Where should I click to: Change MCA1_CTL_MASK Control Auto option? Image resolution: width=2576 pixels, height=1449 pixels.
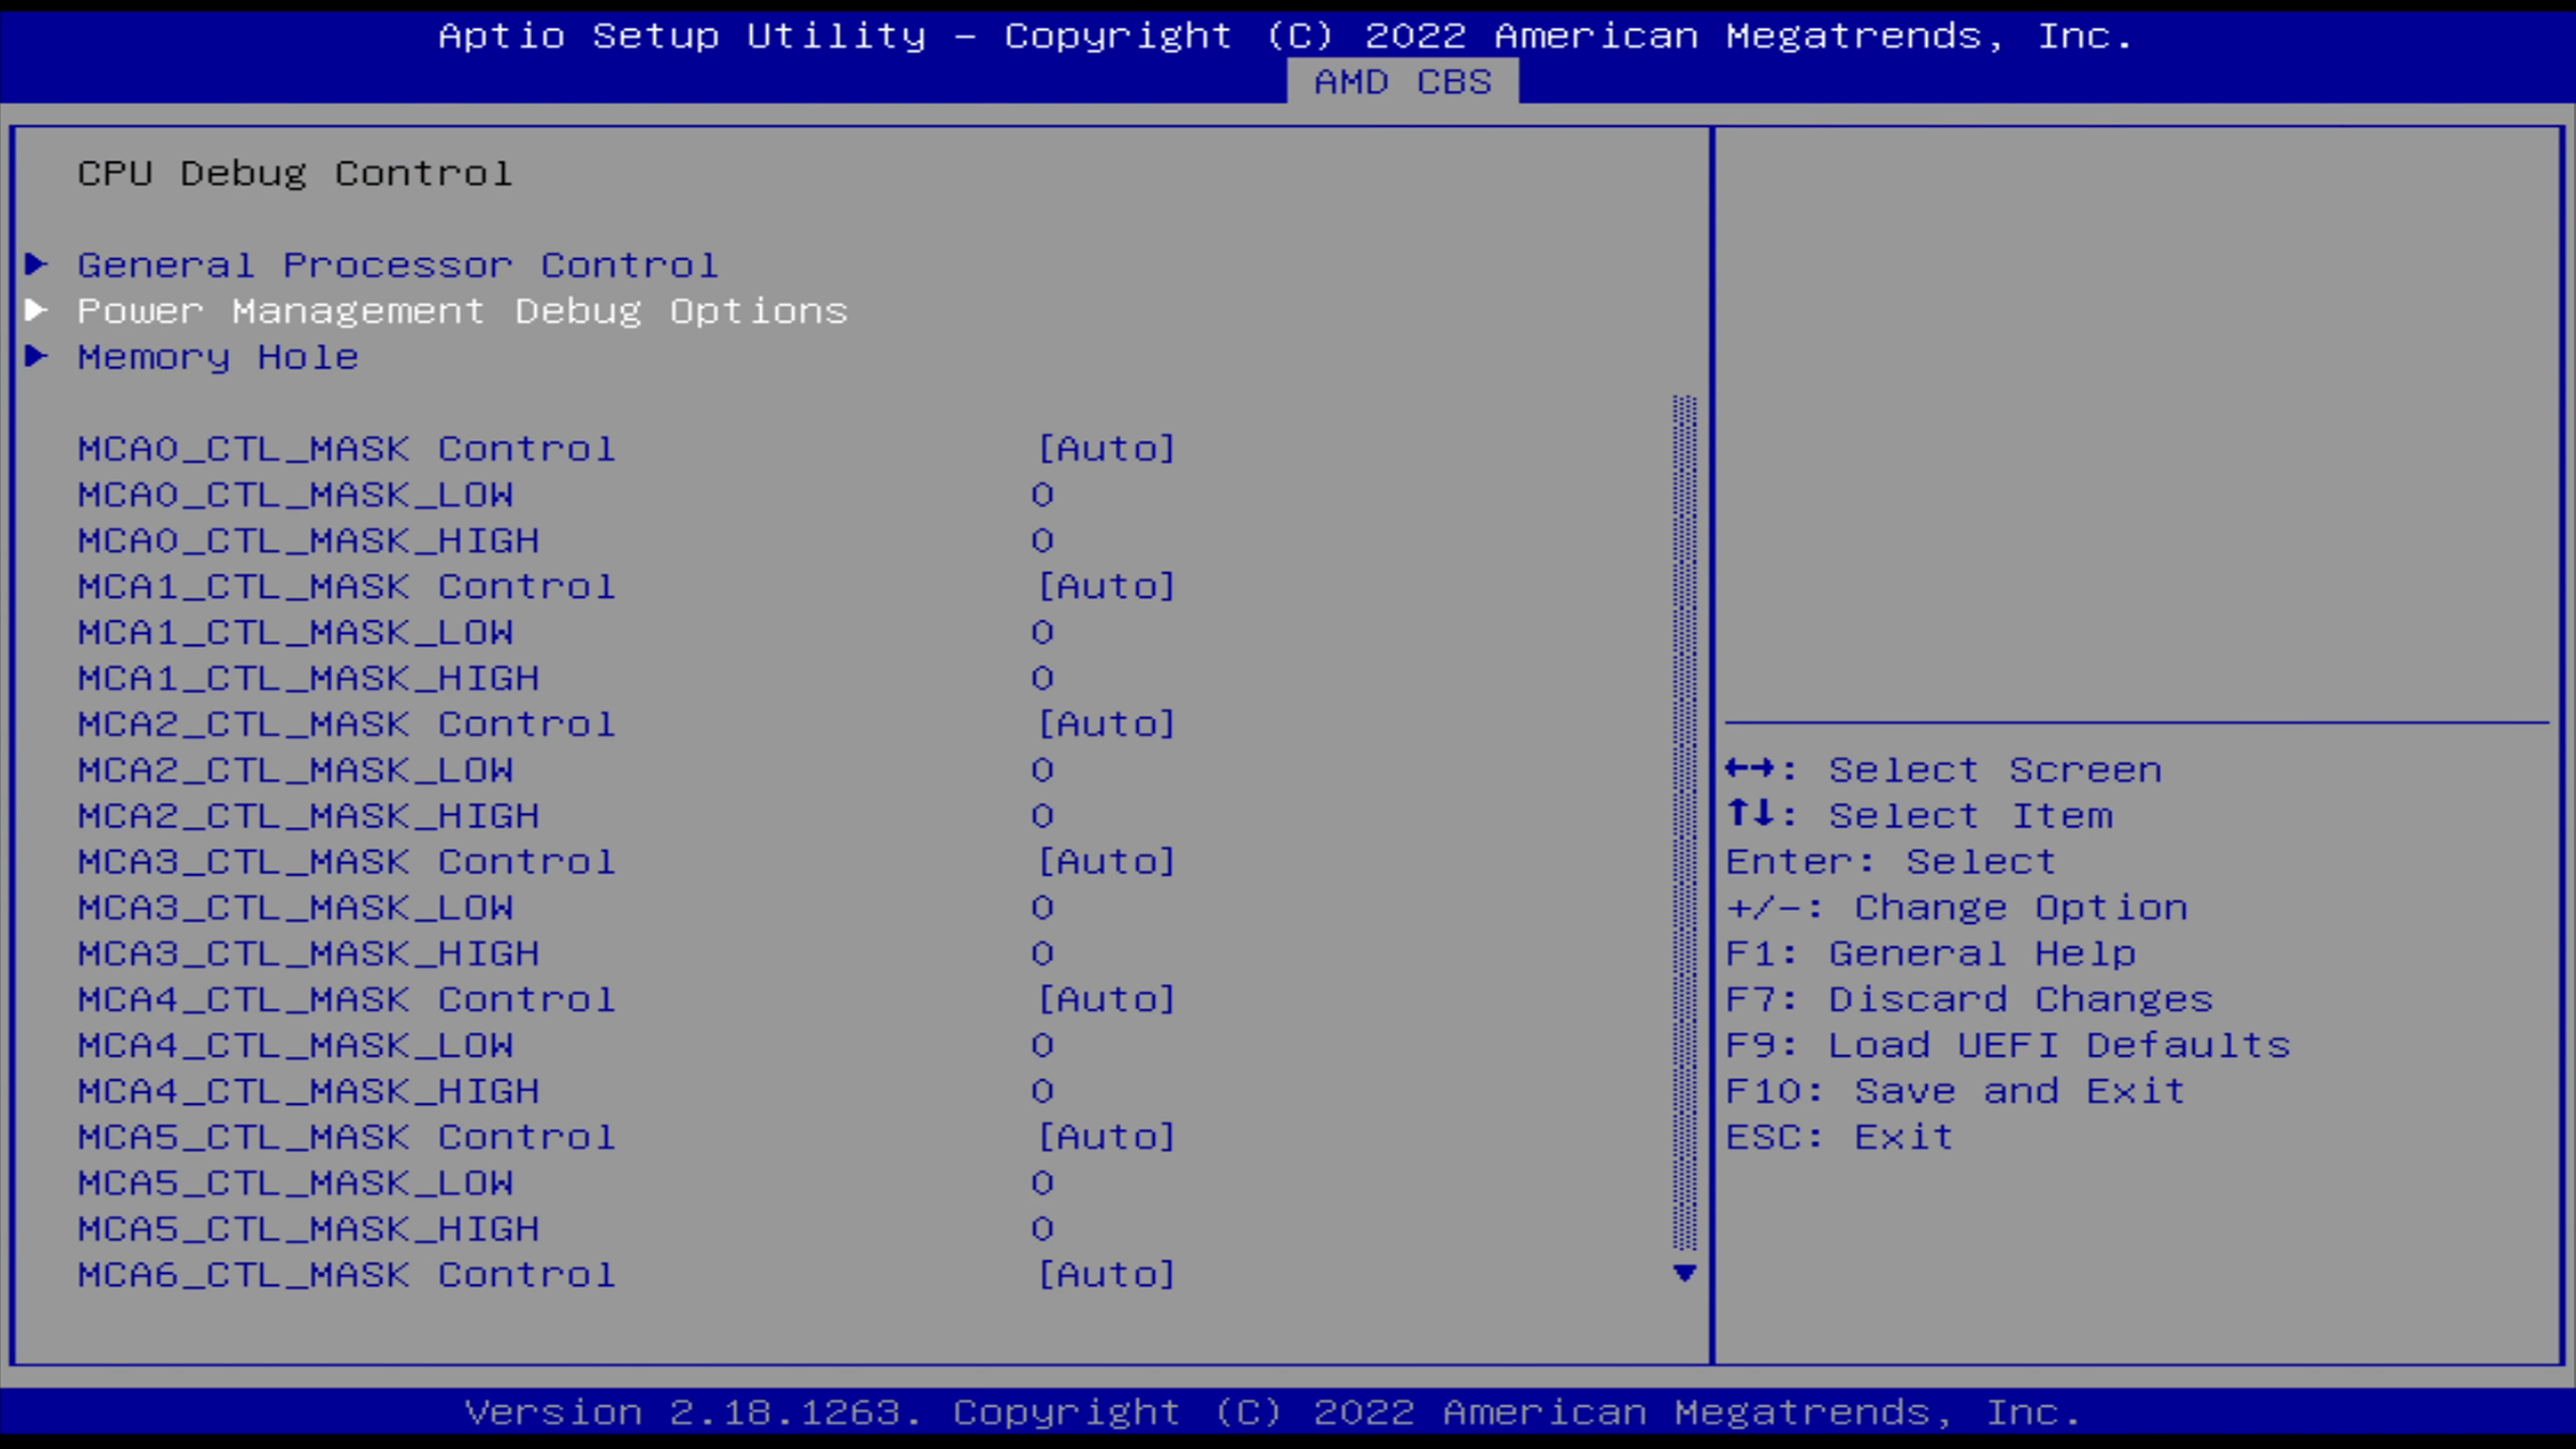point(1106,587)
